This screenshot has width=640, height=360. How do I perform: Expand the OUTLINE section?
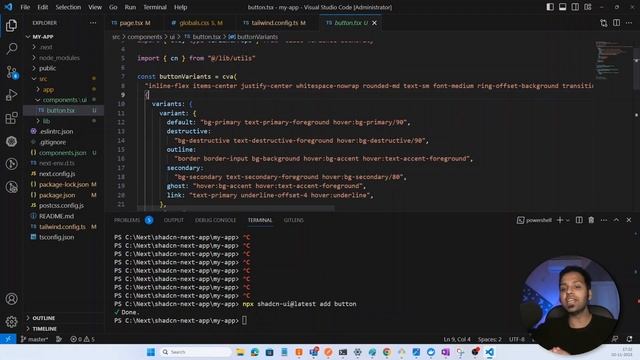click(x=44, y=318)
